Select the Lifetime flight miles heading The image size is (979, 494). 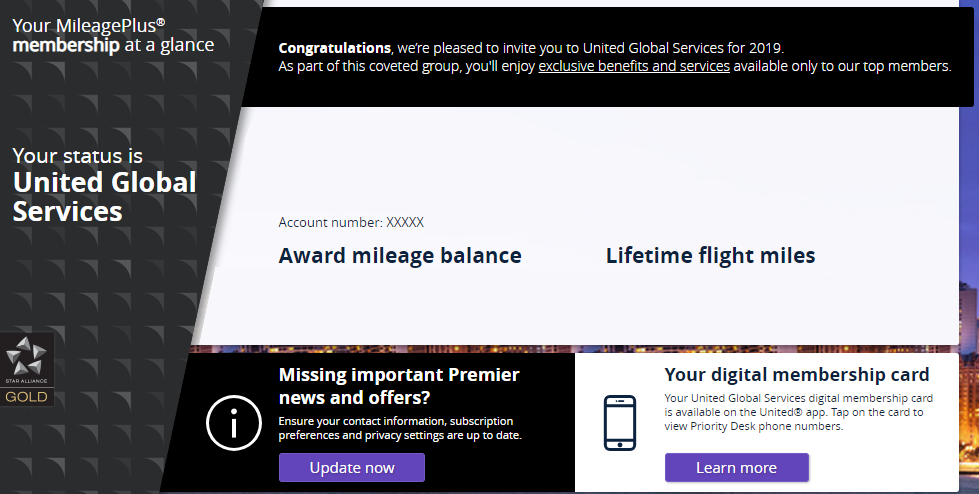(x=710, y=256)
